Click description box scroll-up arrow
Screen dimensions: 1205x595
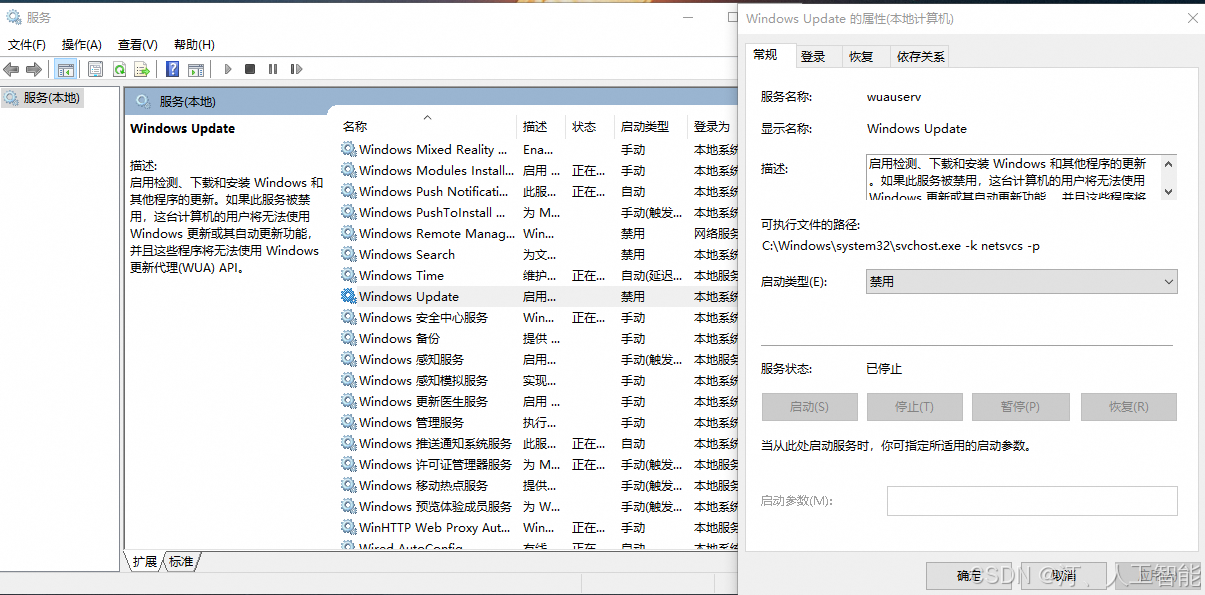pos(1169,163)
